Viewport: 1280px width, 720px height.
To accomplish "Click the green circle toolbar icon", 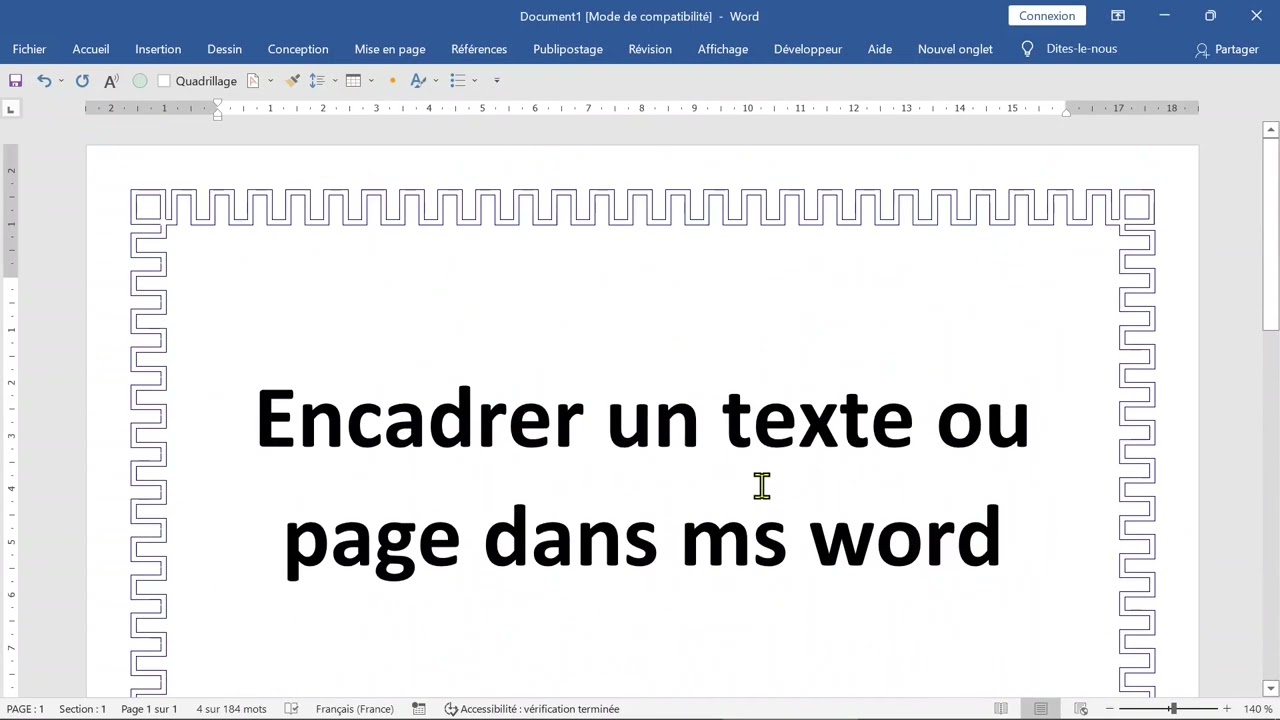I will 140,81.
